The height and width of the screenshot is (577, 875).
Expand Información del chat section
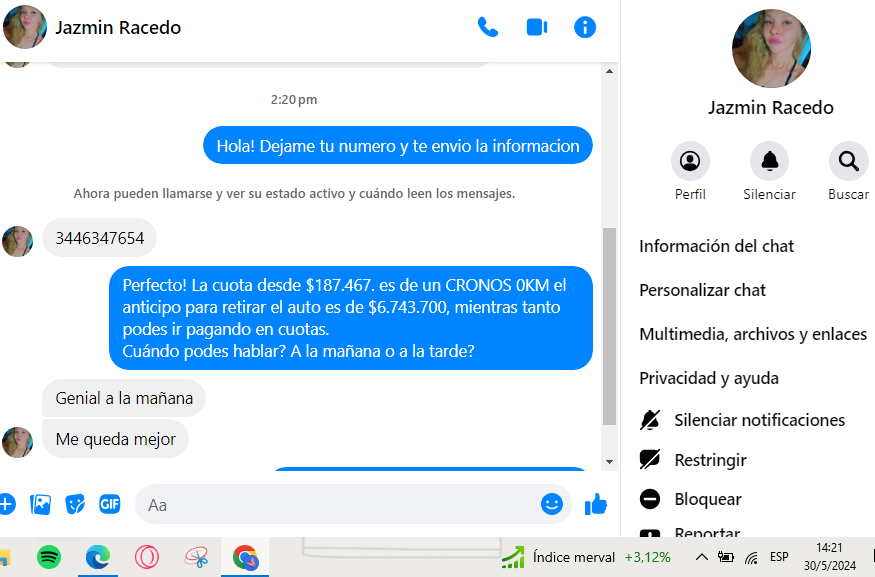pos(716,246)
